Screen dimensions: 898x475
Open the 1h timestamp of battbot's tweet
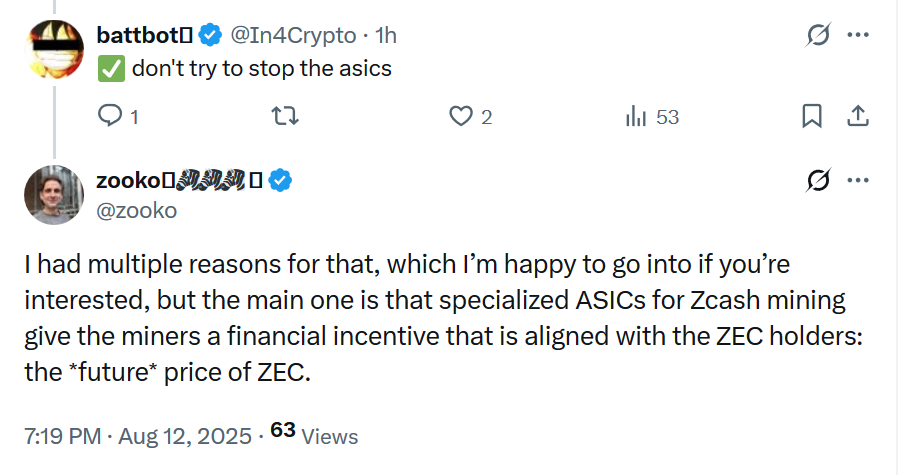pos(386,36)
